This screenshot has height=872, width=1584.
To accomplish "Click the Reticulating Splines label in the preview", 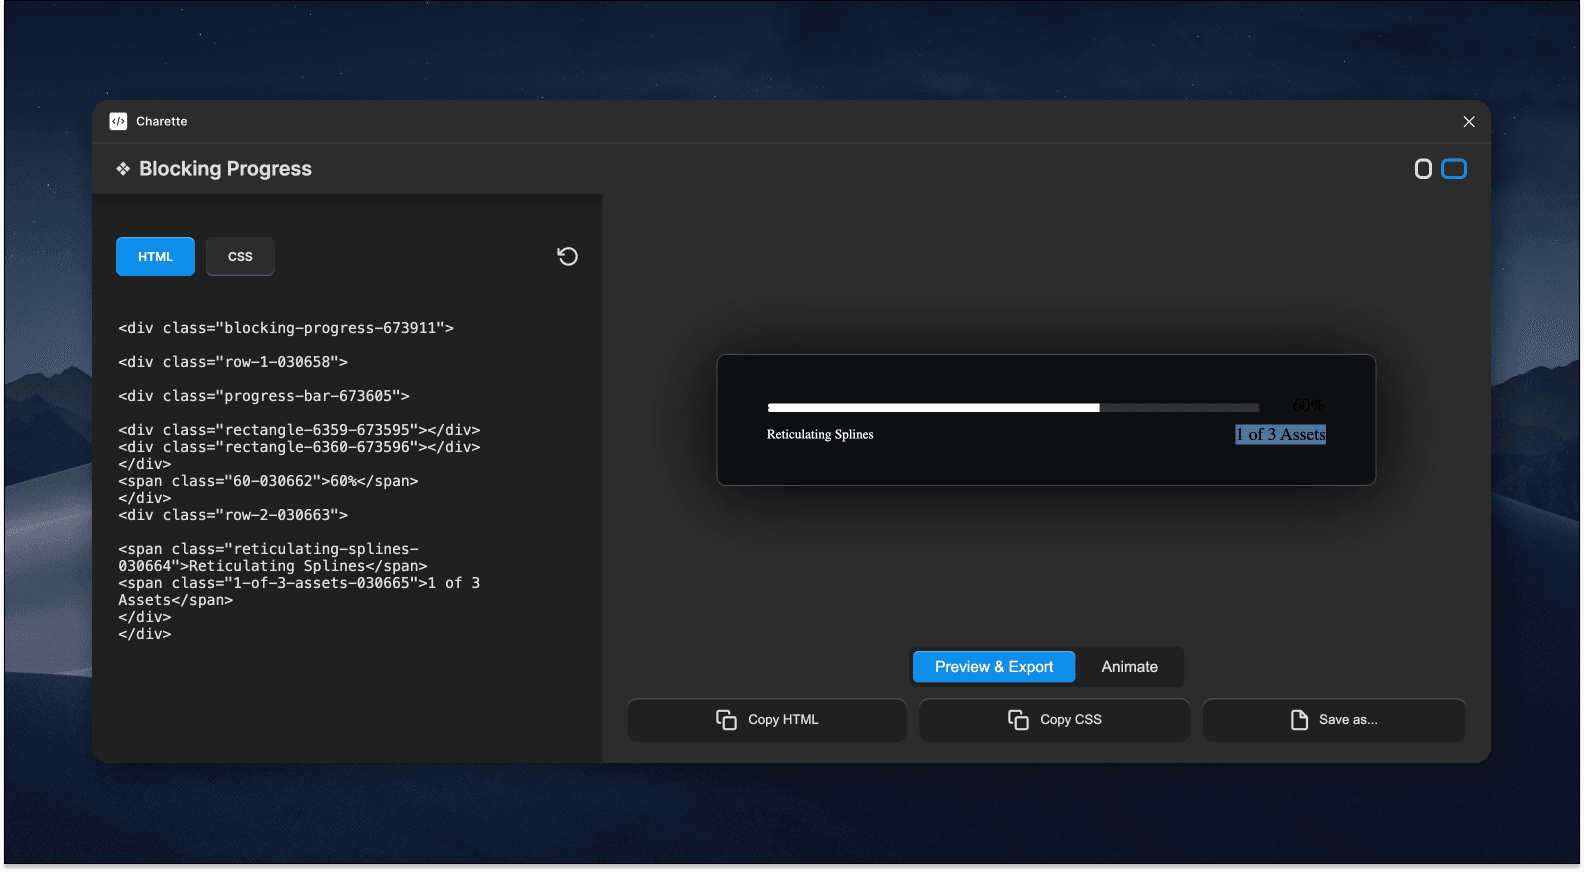I will tap(819, 435).
